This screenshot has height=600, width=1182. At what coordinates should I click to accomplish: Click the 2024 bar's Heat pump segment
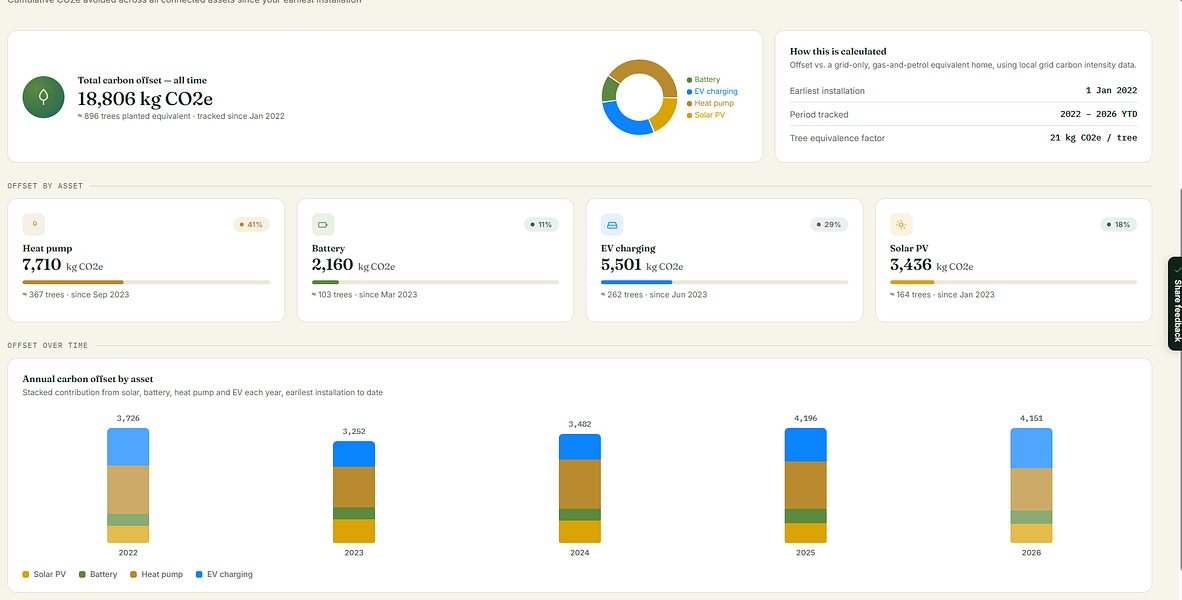click(580, 485)
